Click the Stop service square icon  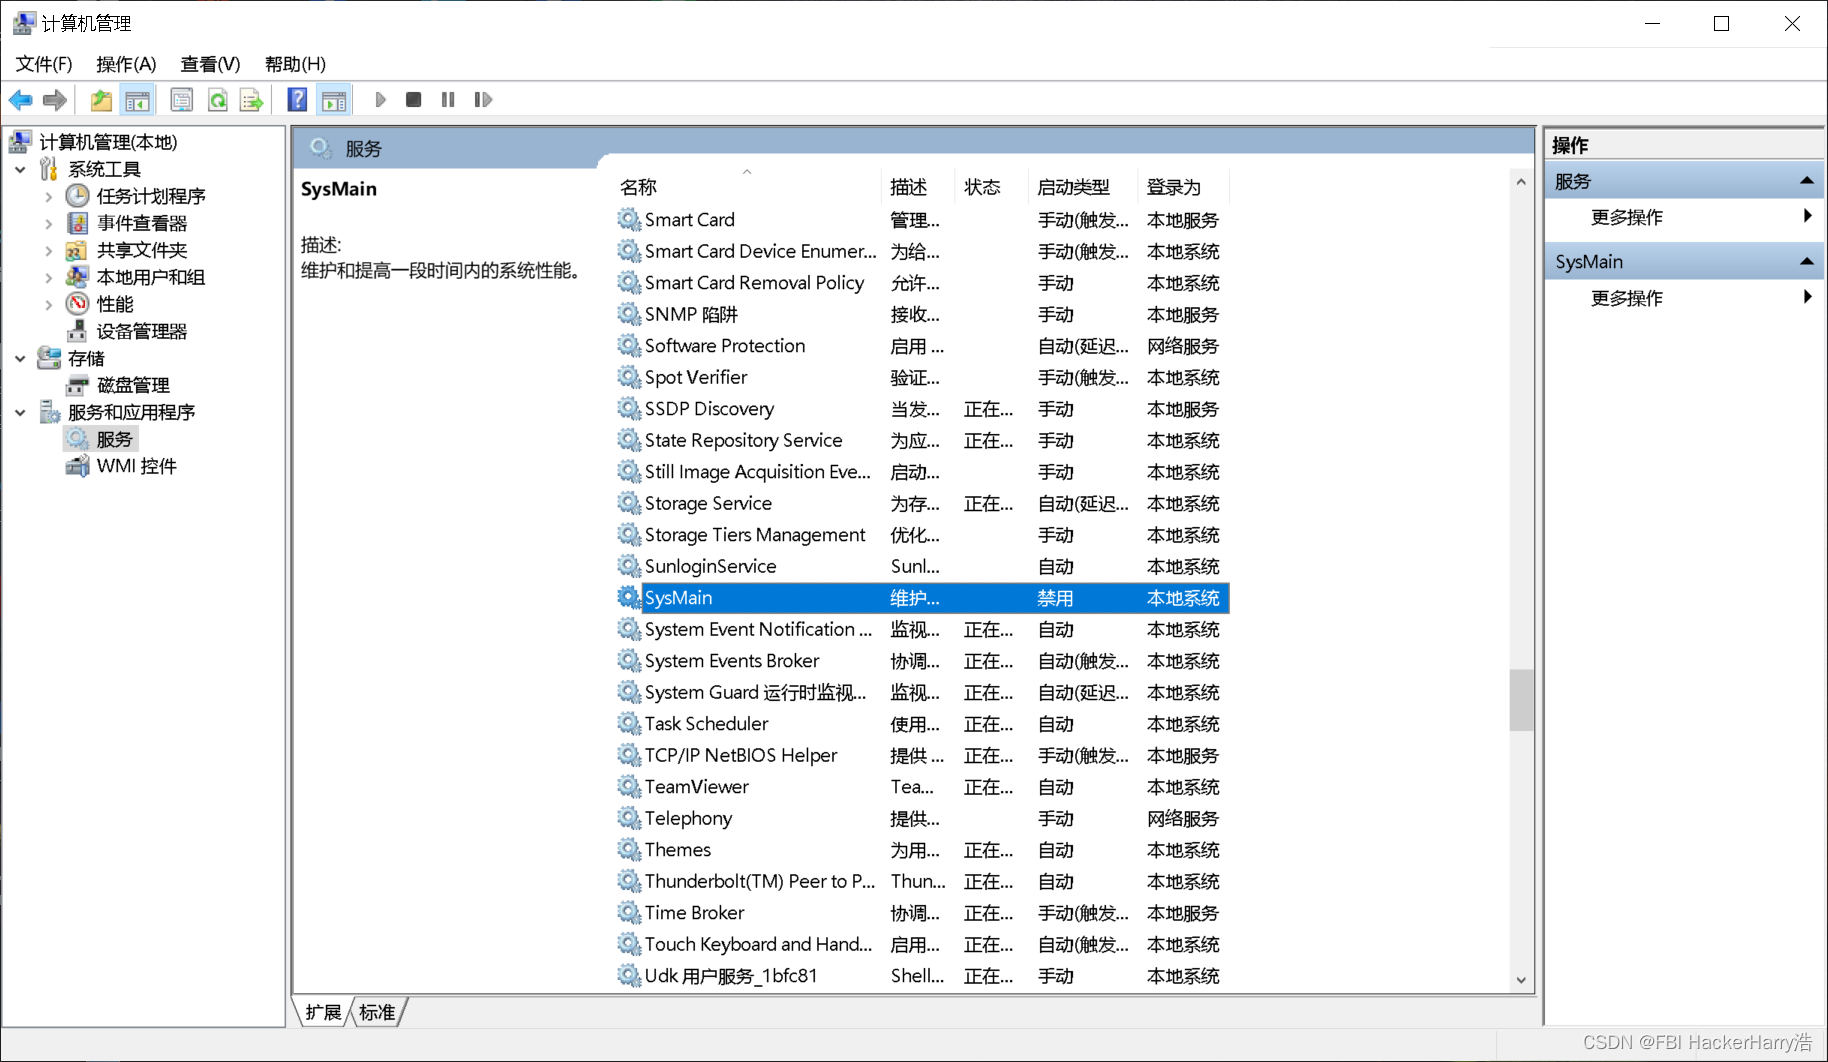(x=414, y=100)
